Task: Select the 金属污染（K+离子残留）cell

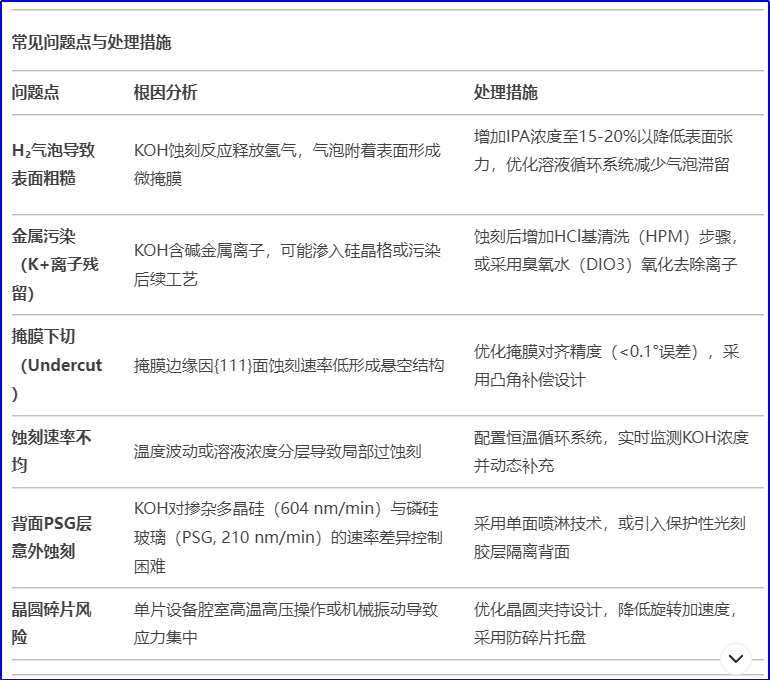Action: [x=55, y=265]
